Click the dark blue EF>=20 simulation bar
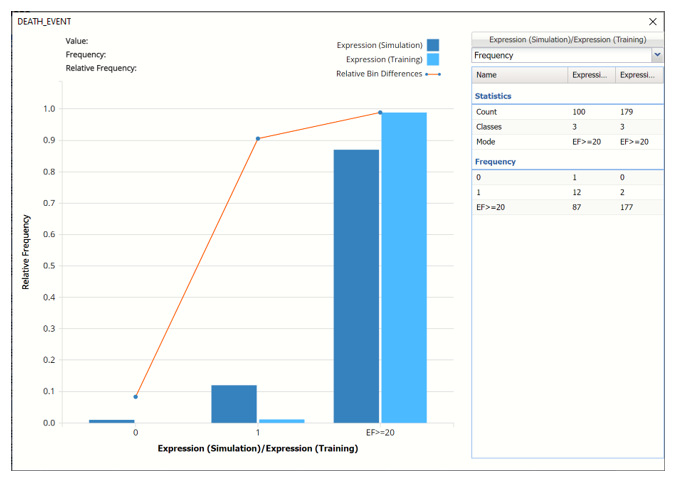675x477 pixels. (356, 286)
